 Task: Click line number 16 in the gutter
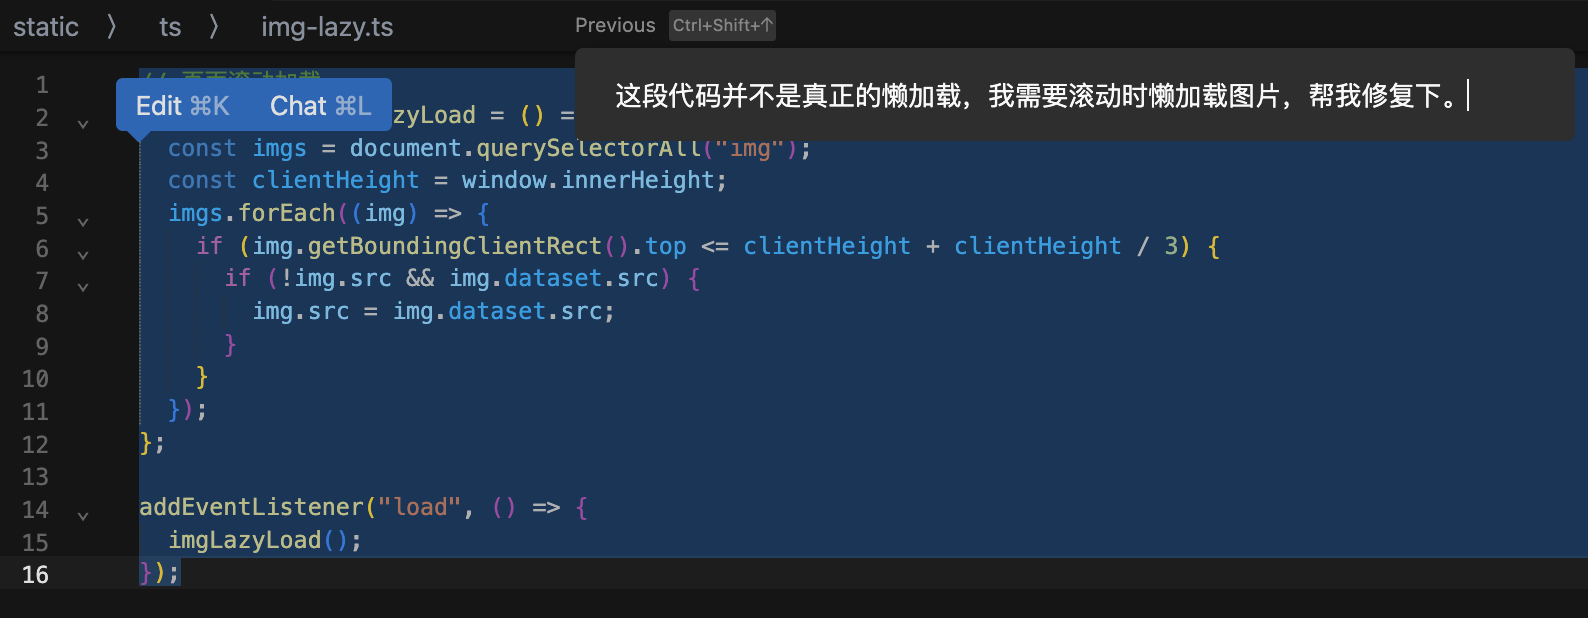tap(35, 575)
